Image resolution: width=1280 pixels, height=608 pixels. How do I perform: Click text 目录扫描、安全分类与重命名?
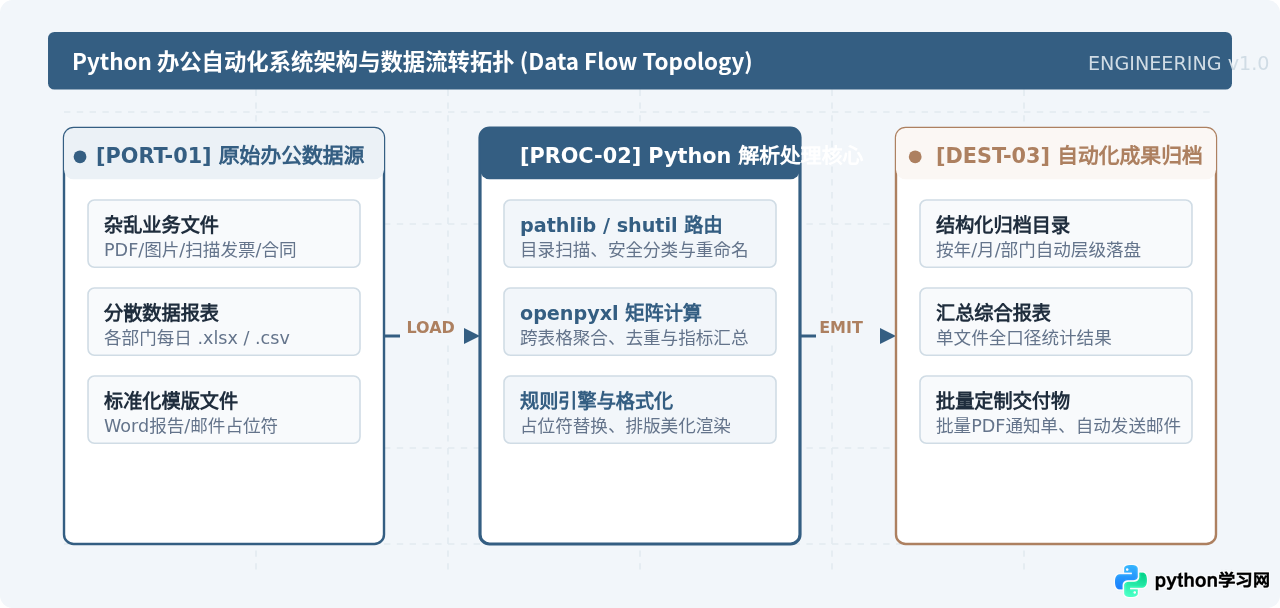pyautogui.click(x=634, y=250)
